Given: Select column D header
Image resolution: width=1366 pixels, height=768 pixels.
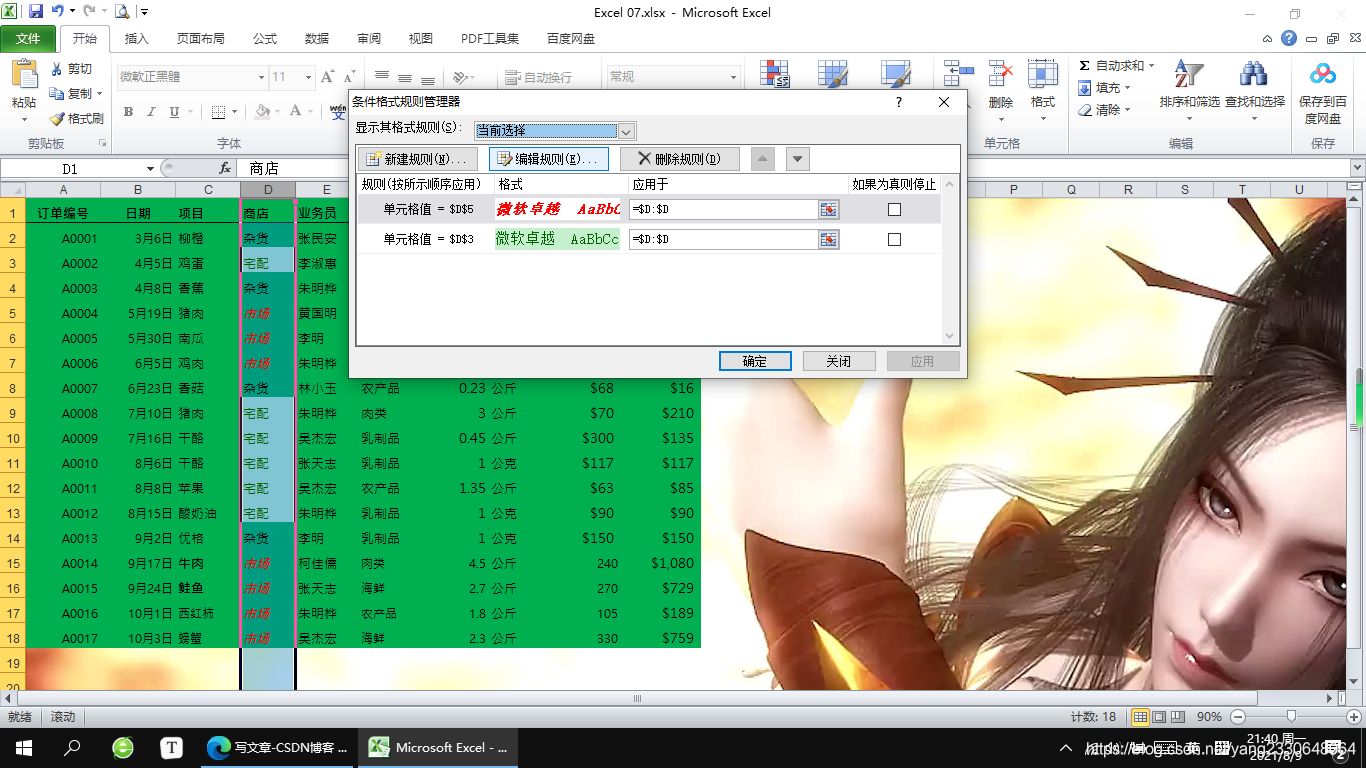Looking at the screenshot, I should click(x=268, y=190).
